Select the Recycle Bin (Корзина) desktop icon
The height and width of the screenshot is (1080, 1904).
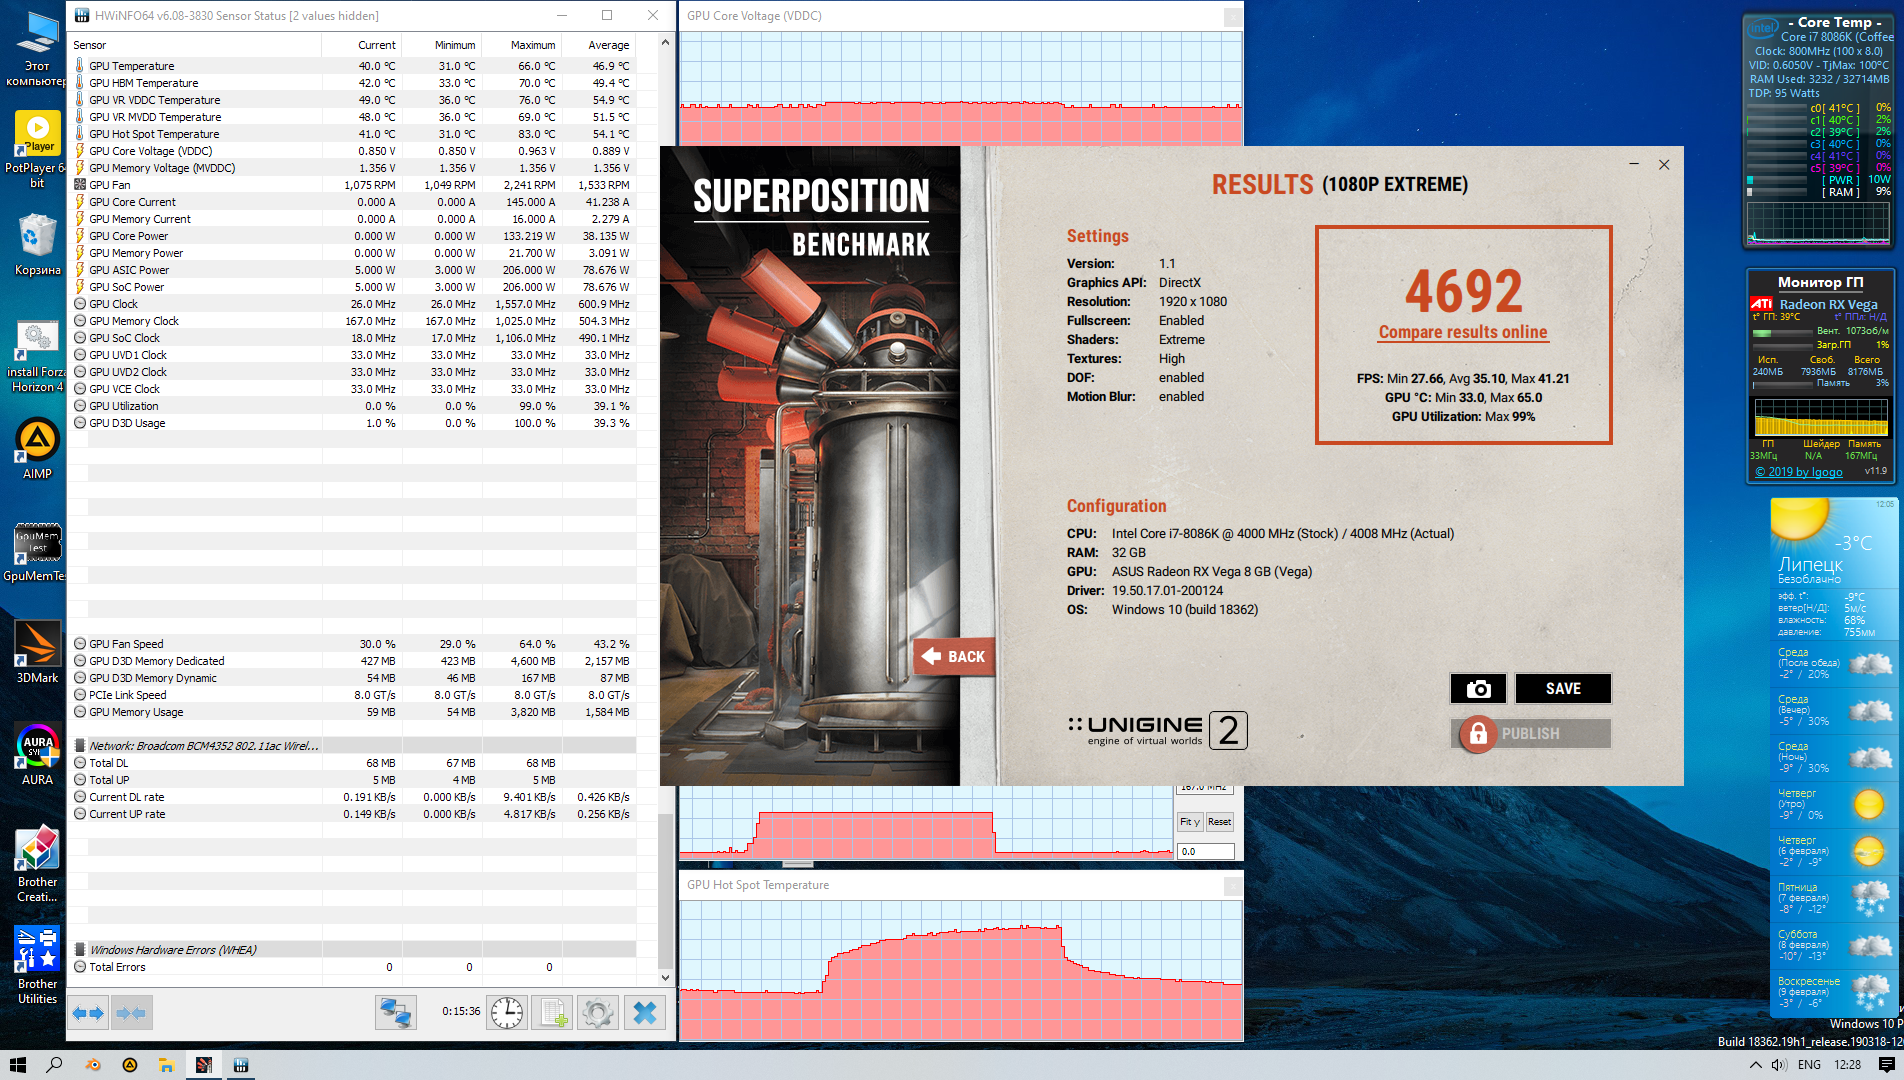pos(37,245)
